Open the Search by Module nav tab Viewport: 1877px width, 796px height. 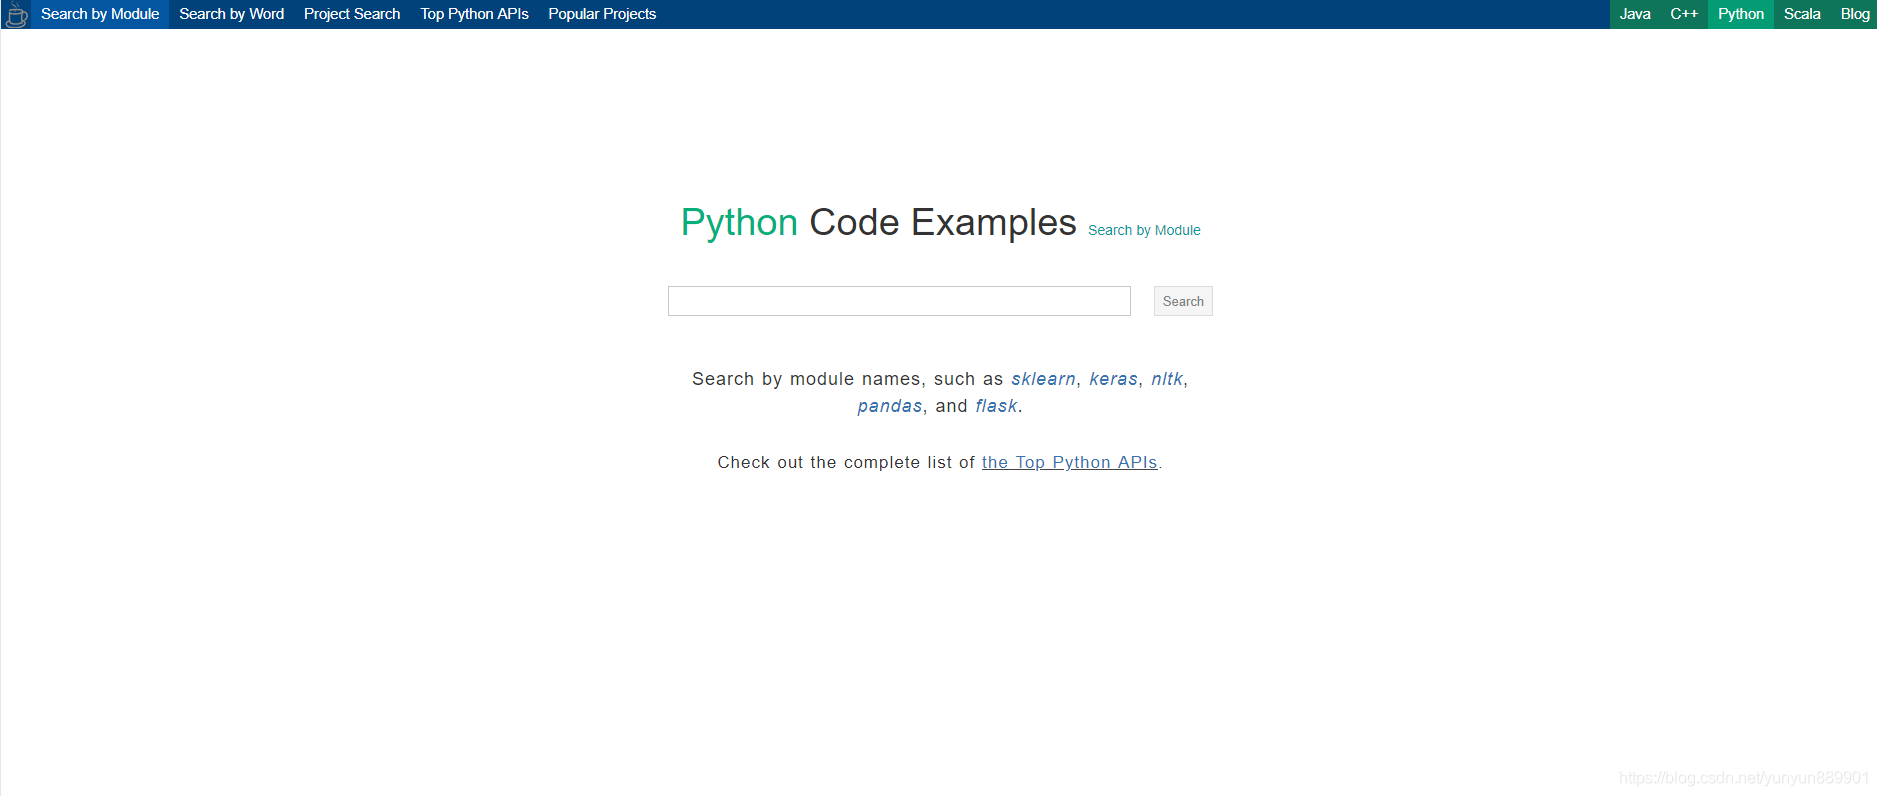pos(100,14)
